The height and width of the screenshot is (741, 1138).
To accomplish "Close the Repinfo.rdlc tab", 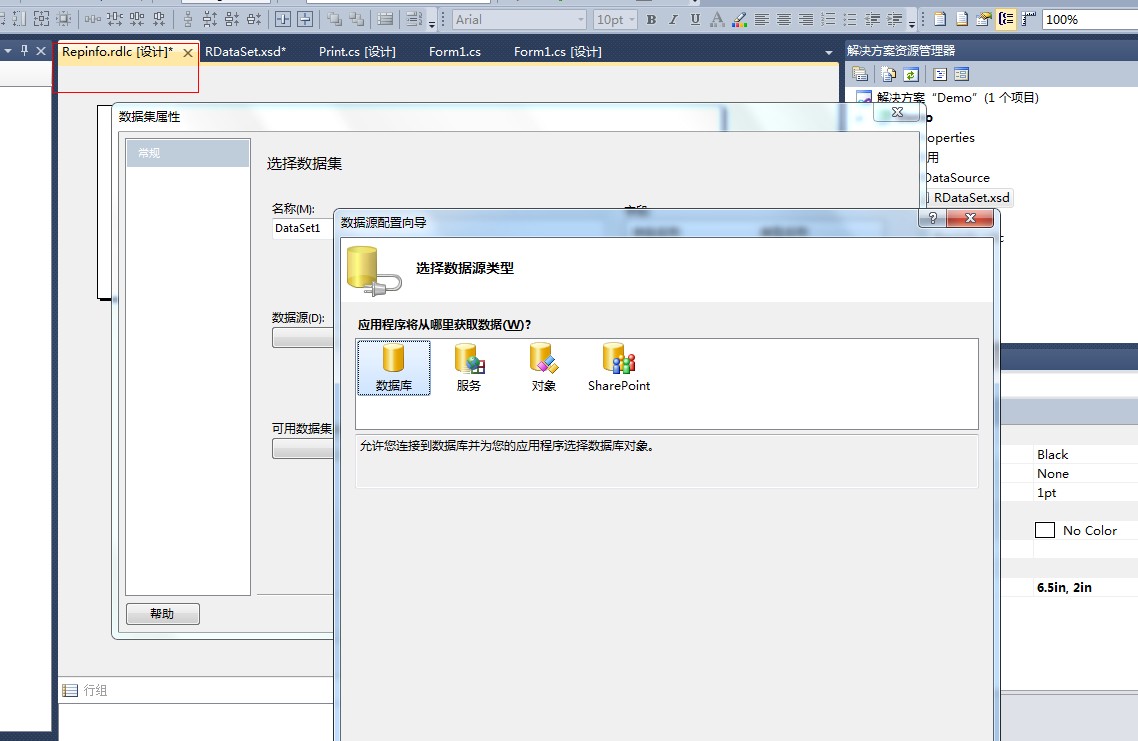I will click(188, 52).
